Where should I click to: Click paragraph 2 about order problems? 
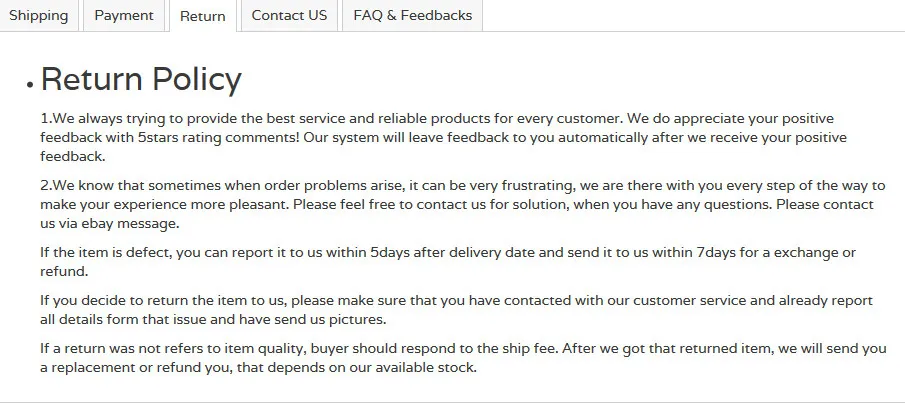[462, 204]
